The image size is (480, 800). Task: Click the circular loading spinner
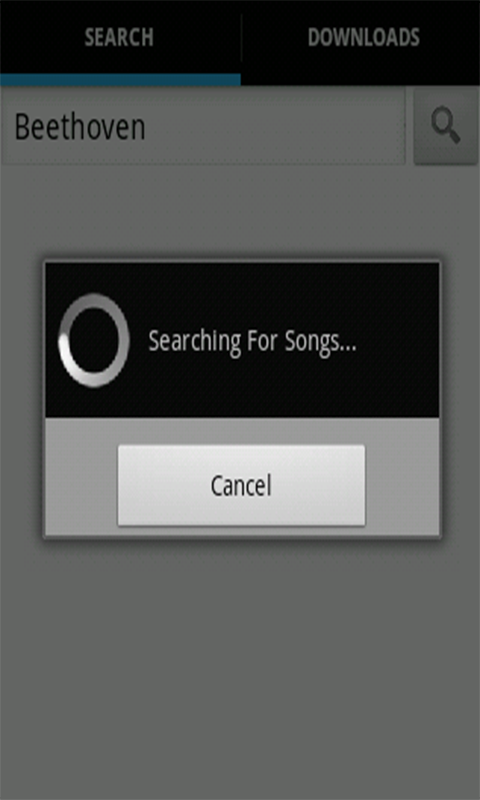[x=94, y=340]
